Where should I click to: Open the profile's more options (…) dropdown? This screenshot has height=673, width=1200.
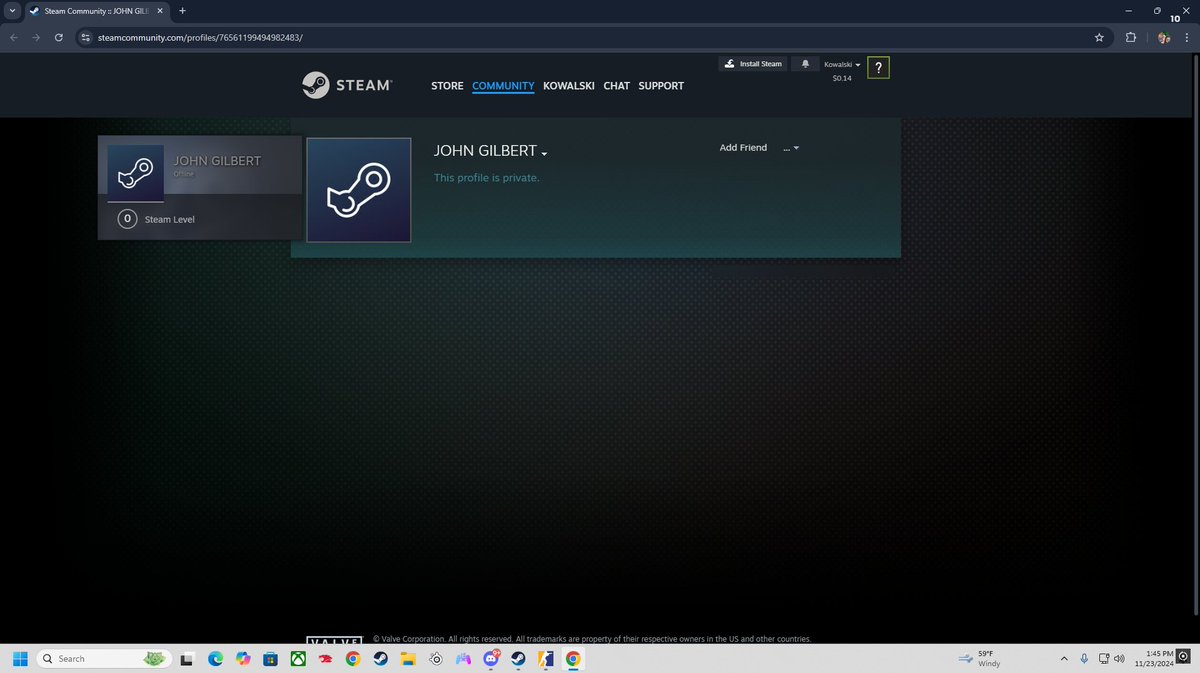(791, 148)
